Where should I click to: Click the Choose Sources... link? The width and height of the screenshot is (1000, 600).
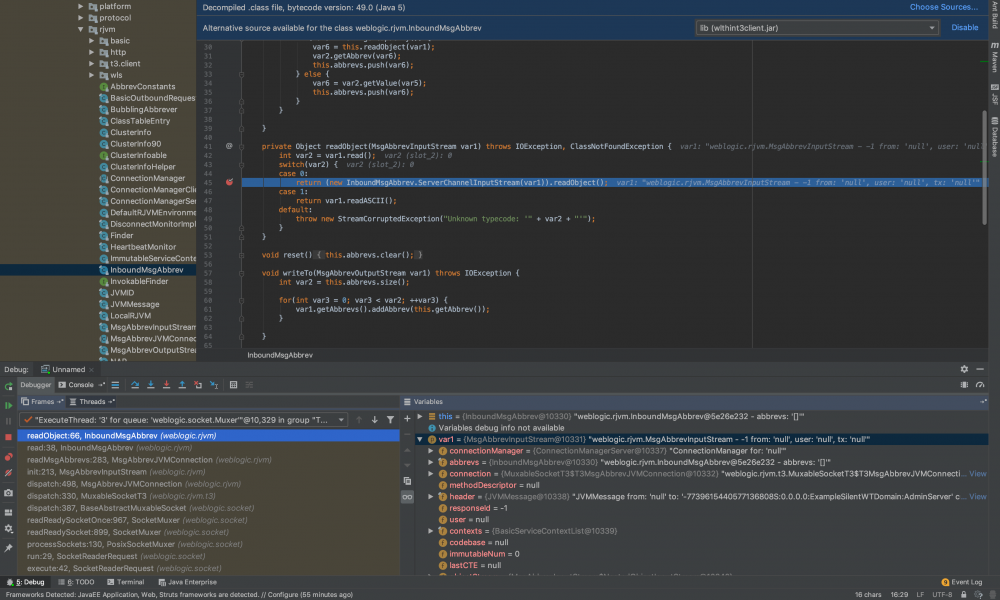(x=943, y=7)
